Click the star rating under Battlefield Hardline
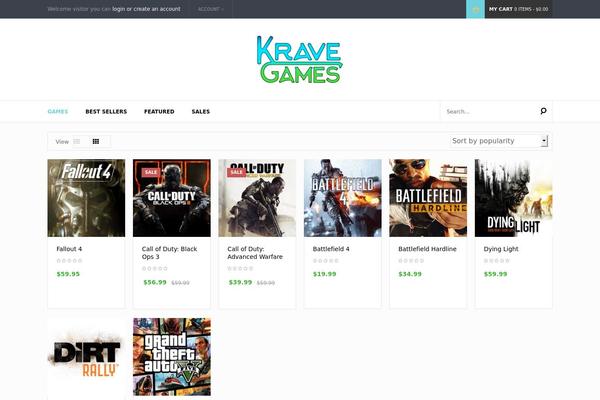 (x=411, y=261)
